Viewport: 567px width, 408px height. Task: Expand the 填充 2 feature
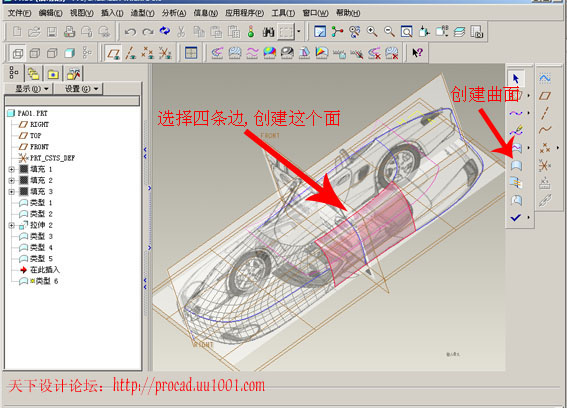[x=11, y=180]
